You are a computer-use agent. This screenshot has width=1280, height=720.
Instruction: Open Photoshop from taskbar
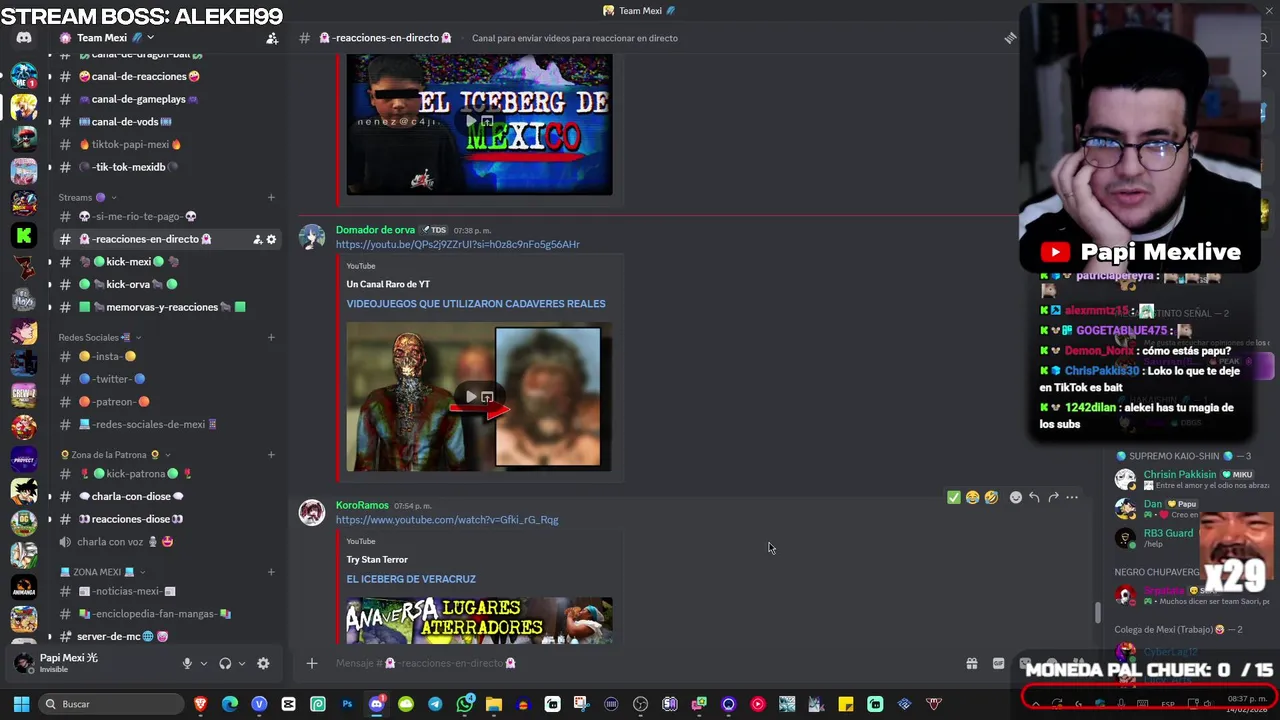point(347,704)
